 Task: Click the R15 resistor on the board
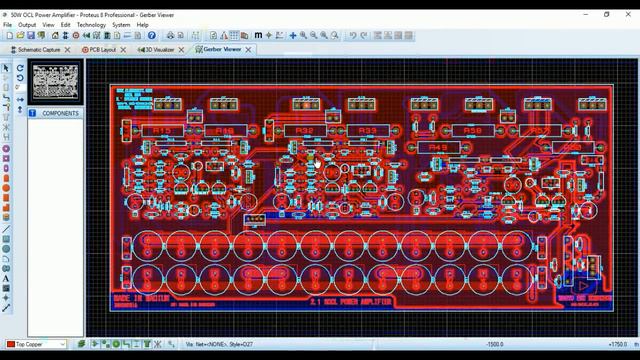point(163,131)
